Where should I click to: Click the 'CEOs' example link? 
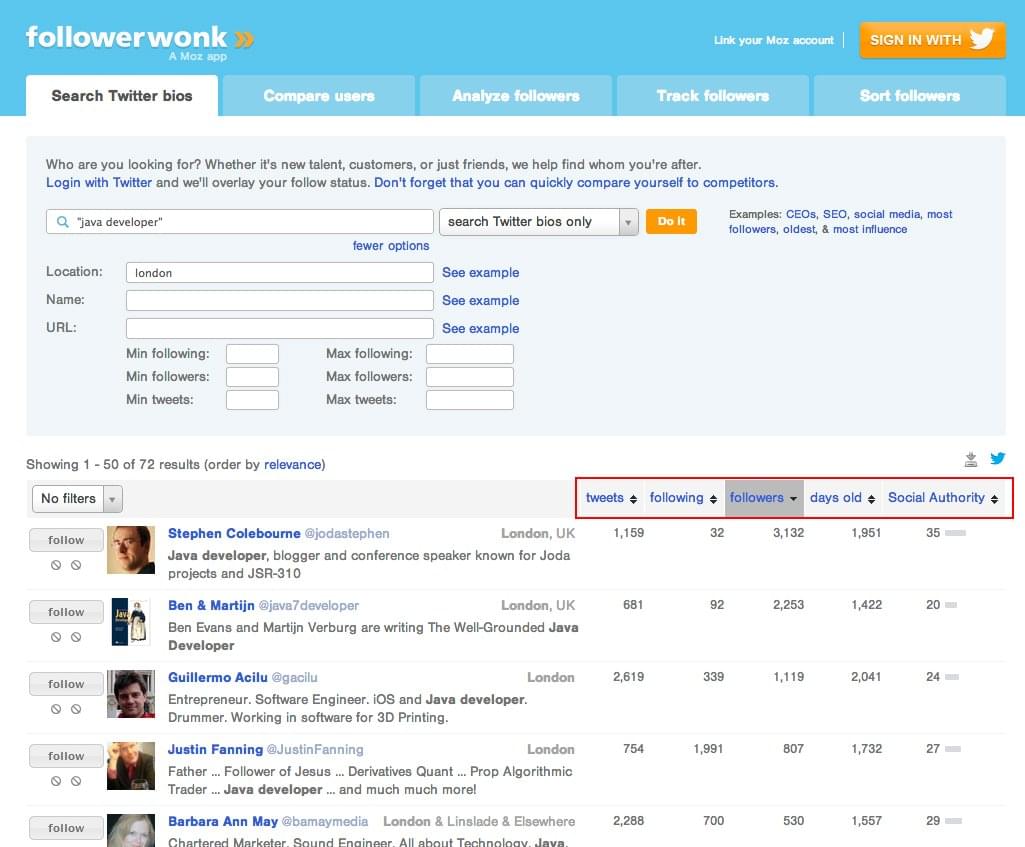click(801, 214)
